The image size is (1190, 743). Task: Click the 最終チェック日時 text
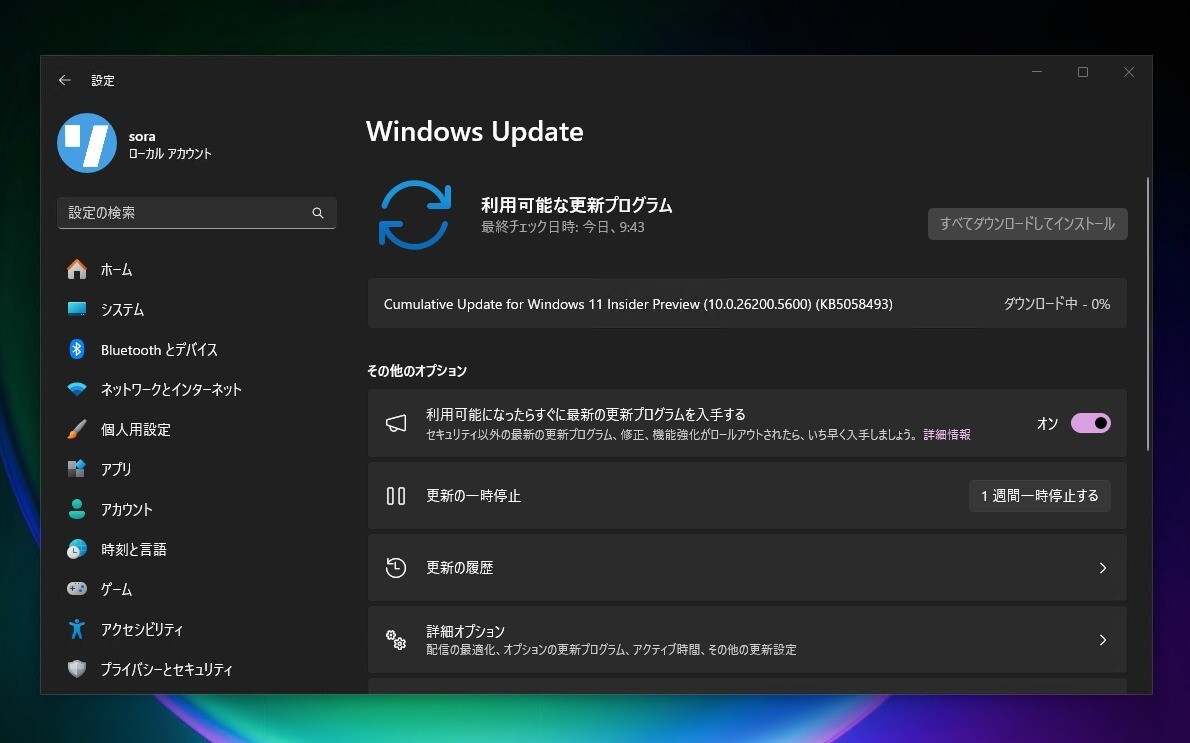point(562,227)
